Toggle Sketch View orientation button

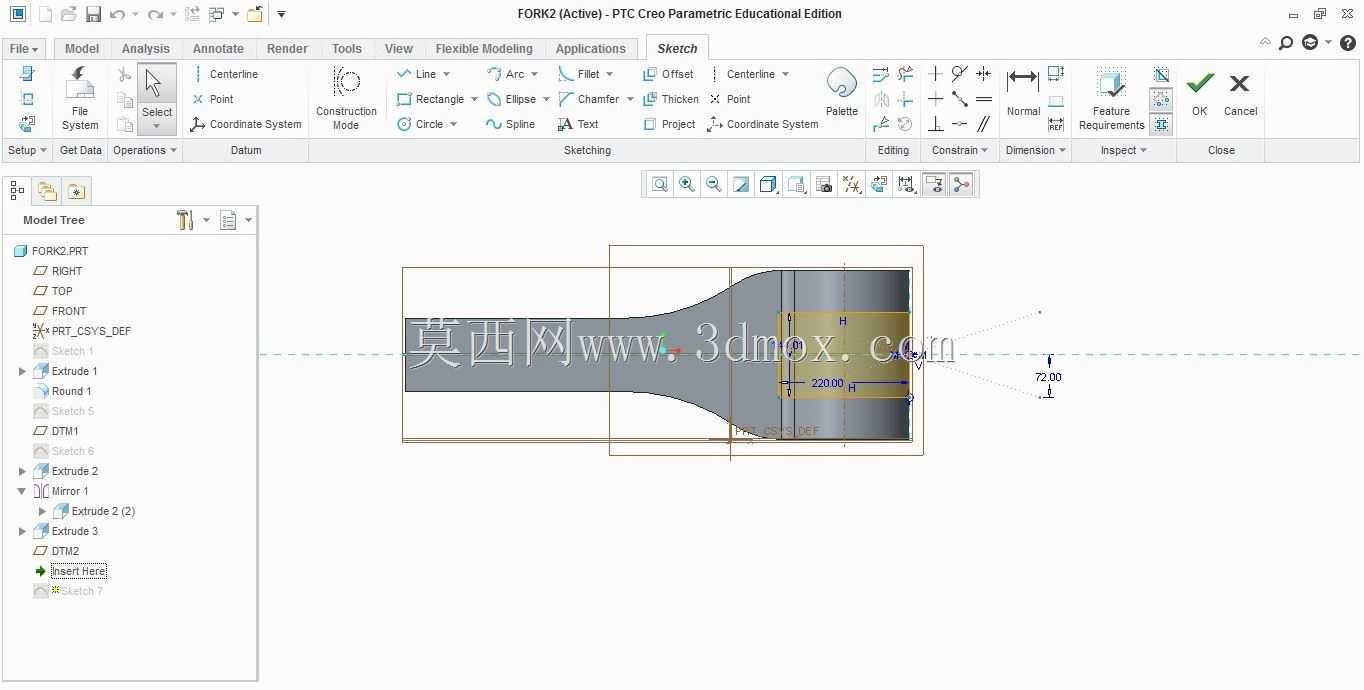pos(879,184)
